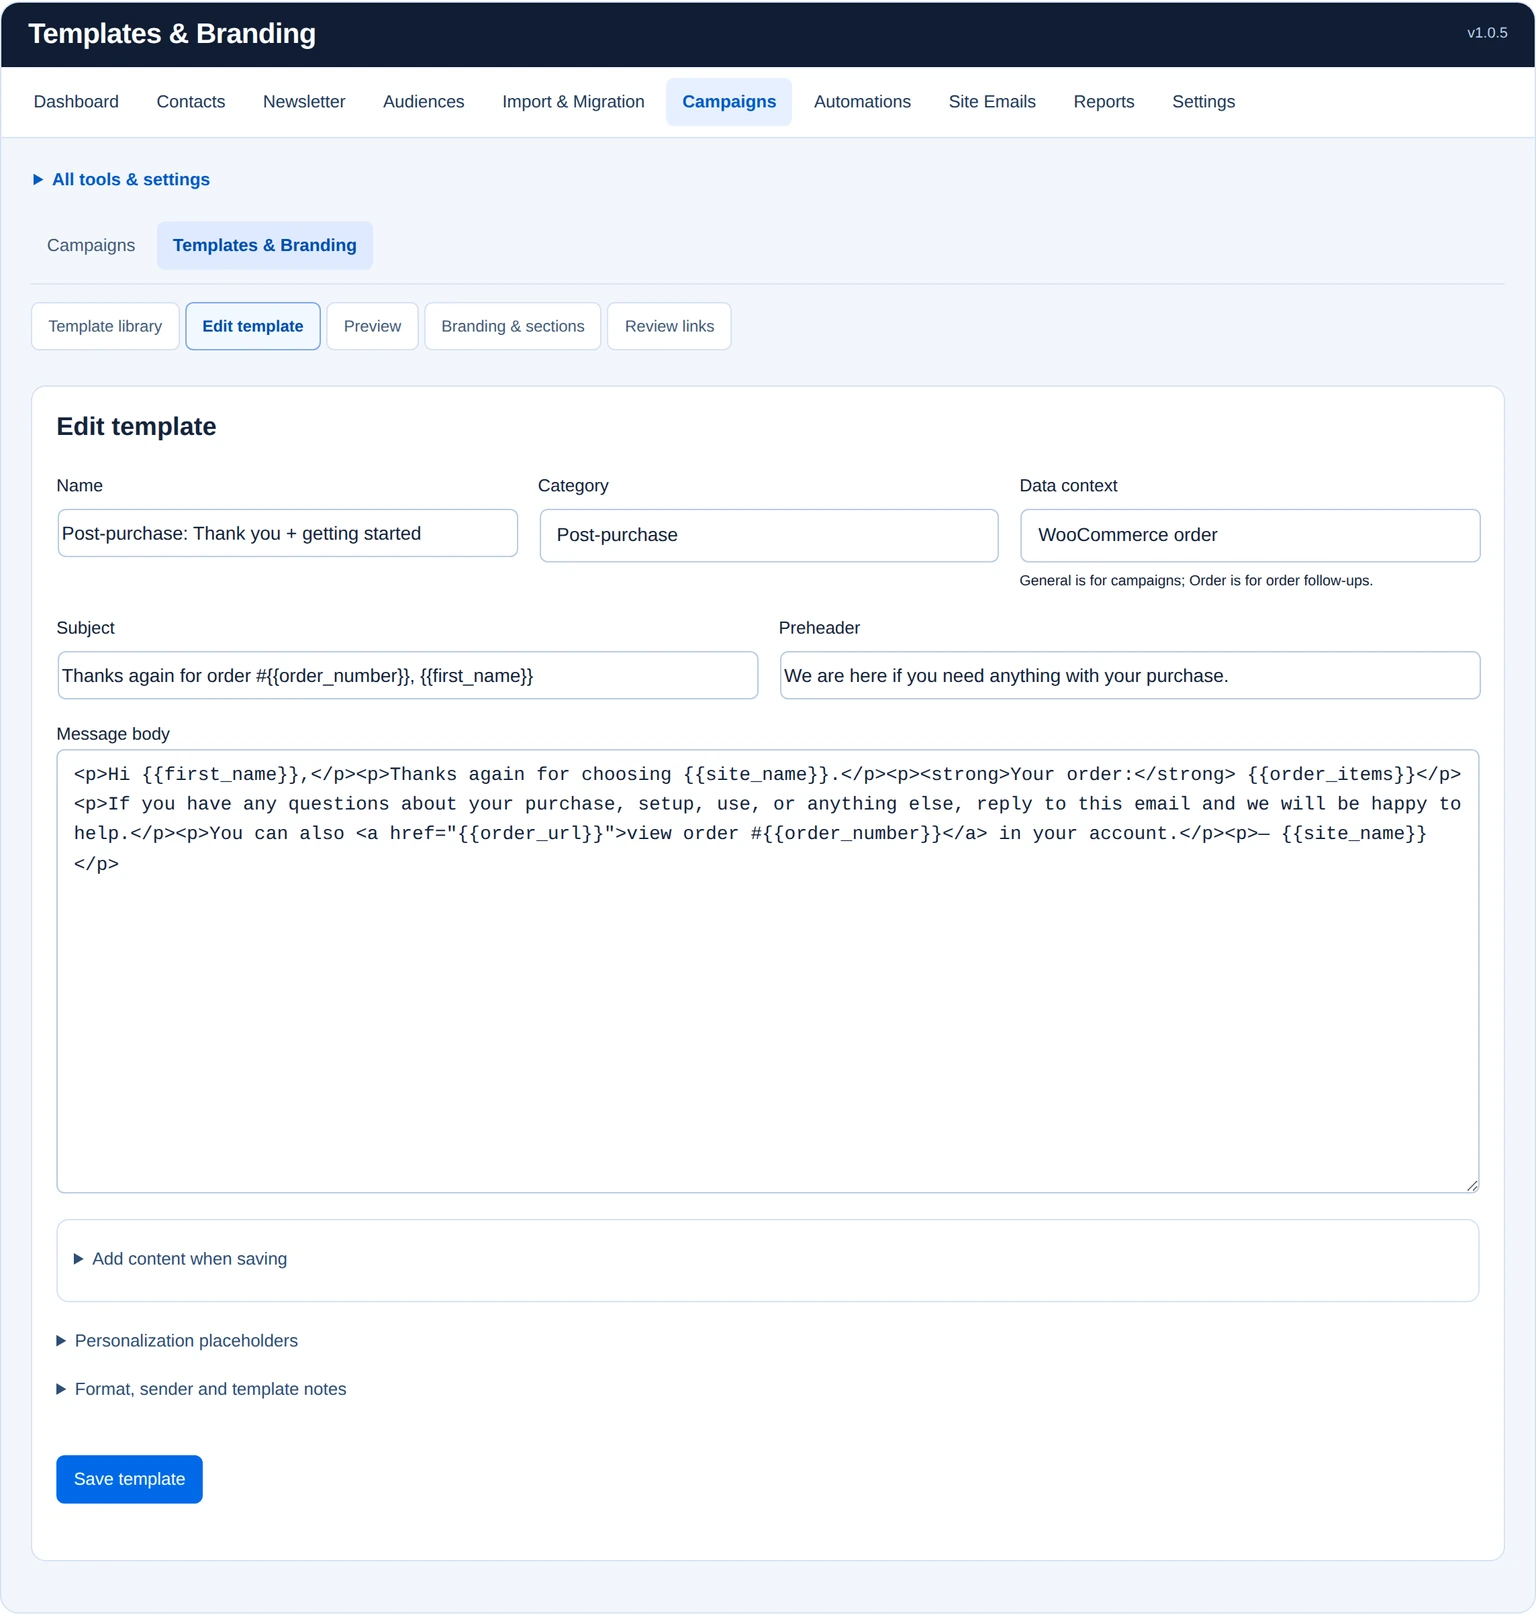Image resolution: width=1536 pixels, height=1615 pixels.
Task: Save the template
Action: coord(129,1479)
